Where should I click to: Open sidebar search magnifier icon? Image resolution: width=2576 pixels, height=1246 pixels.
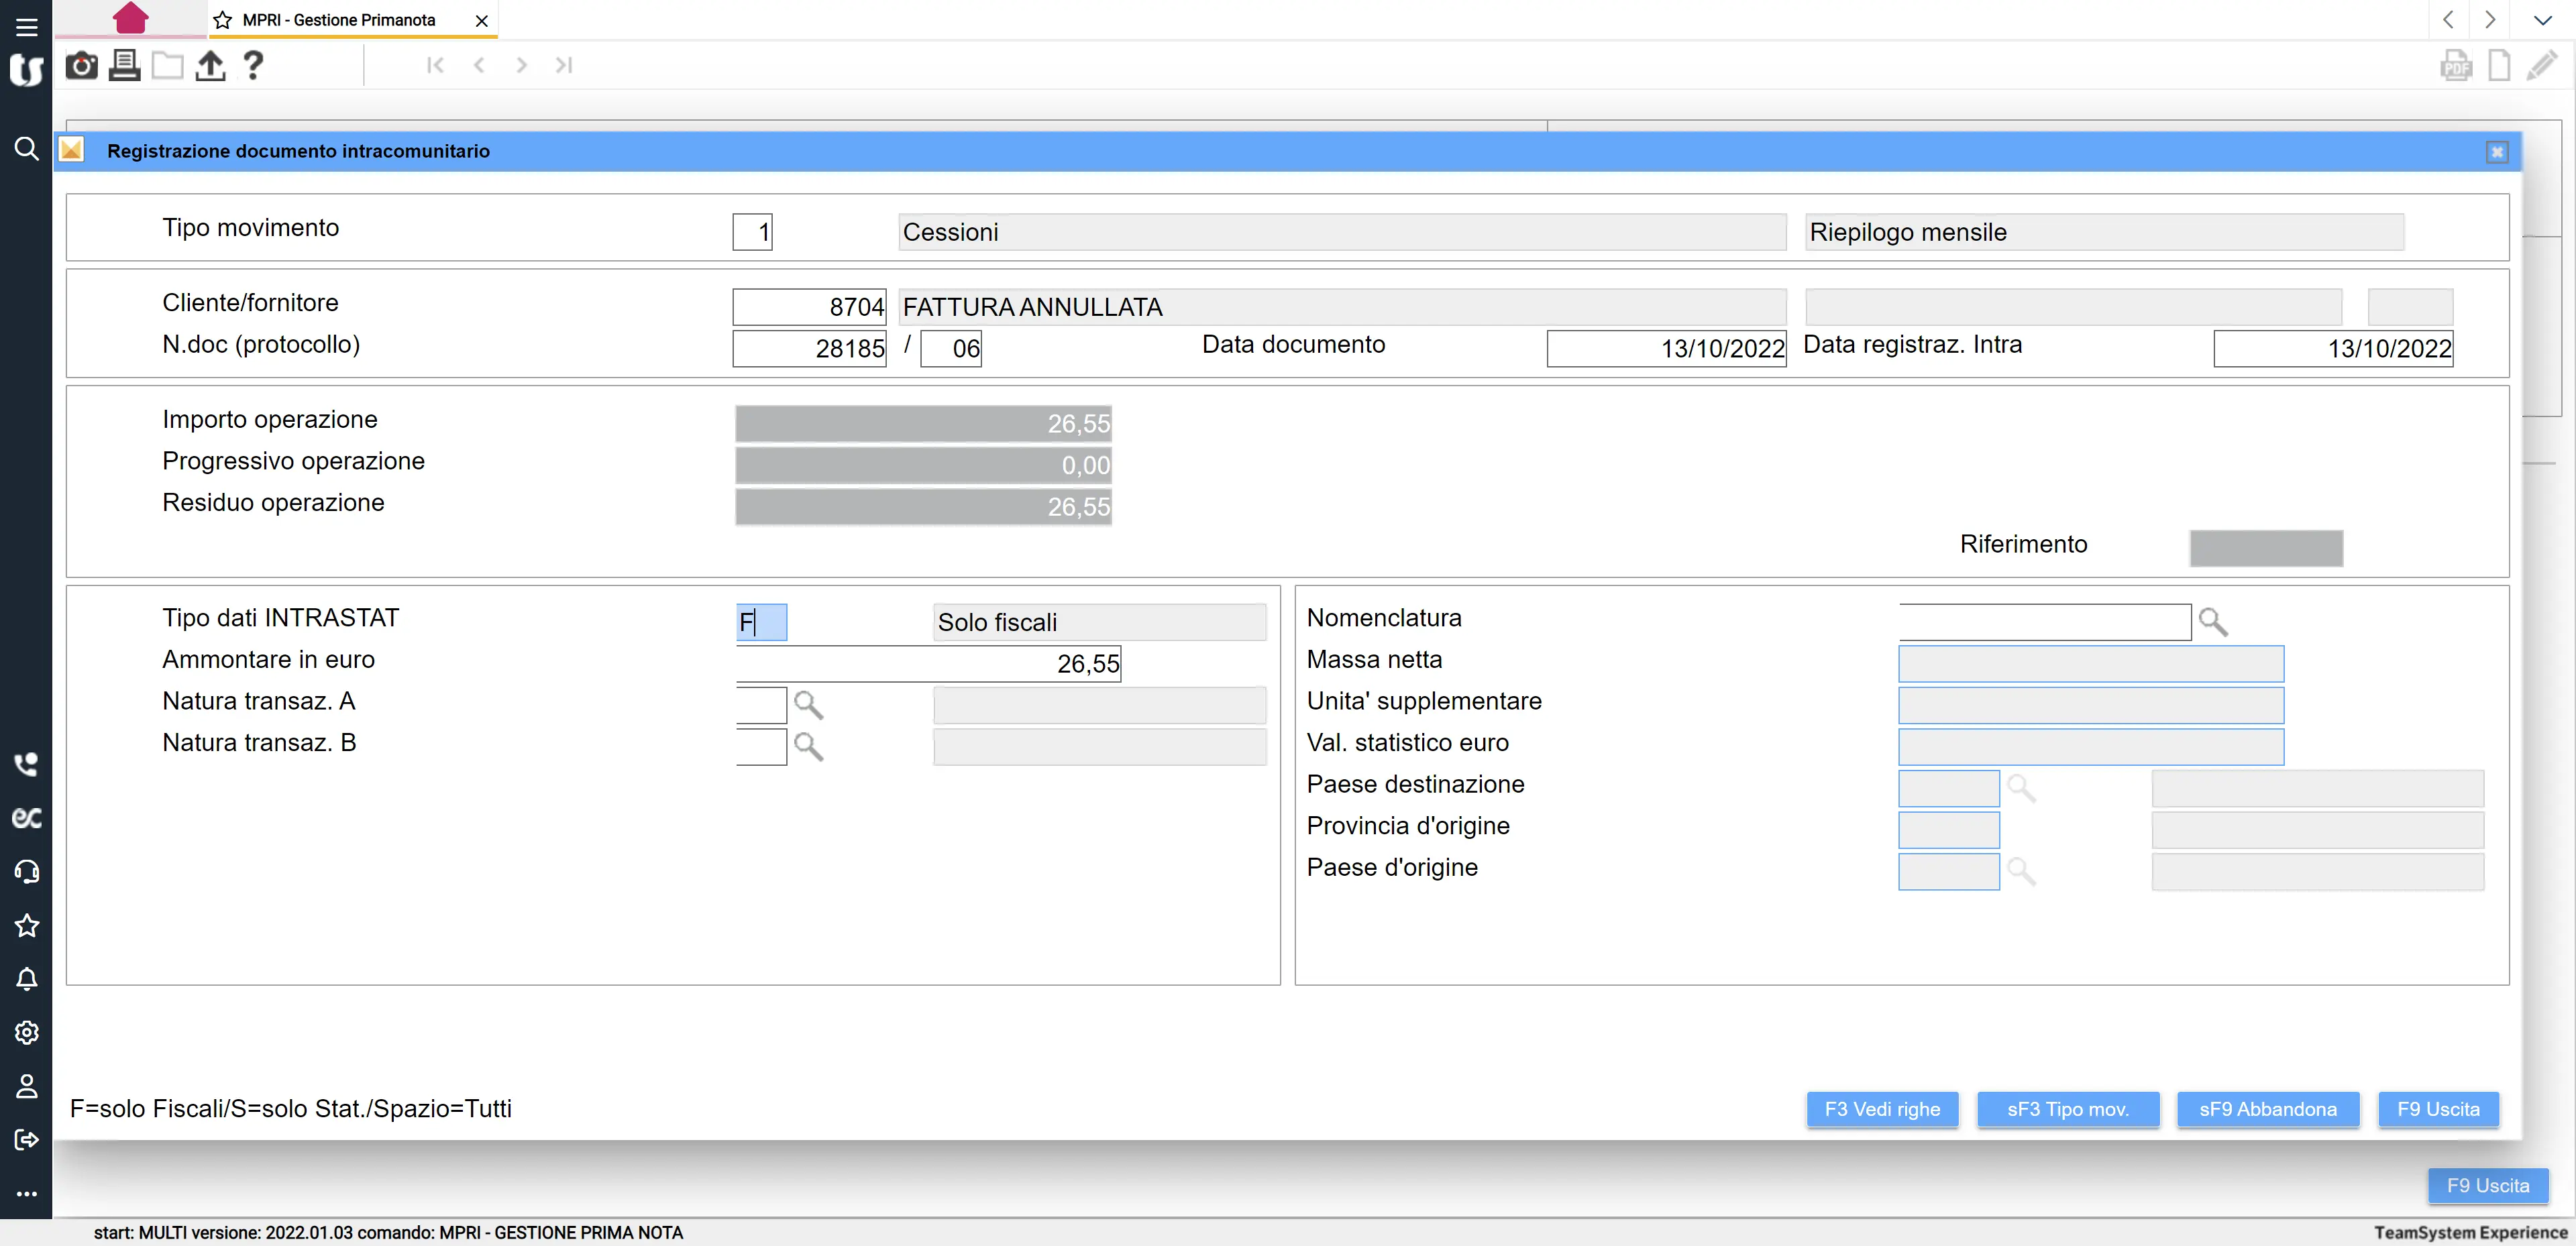point(26,149)
